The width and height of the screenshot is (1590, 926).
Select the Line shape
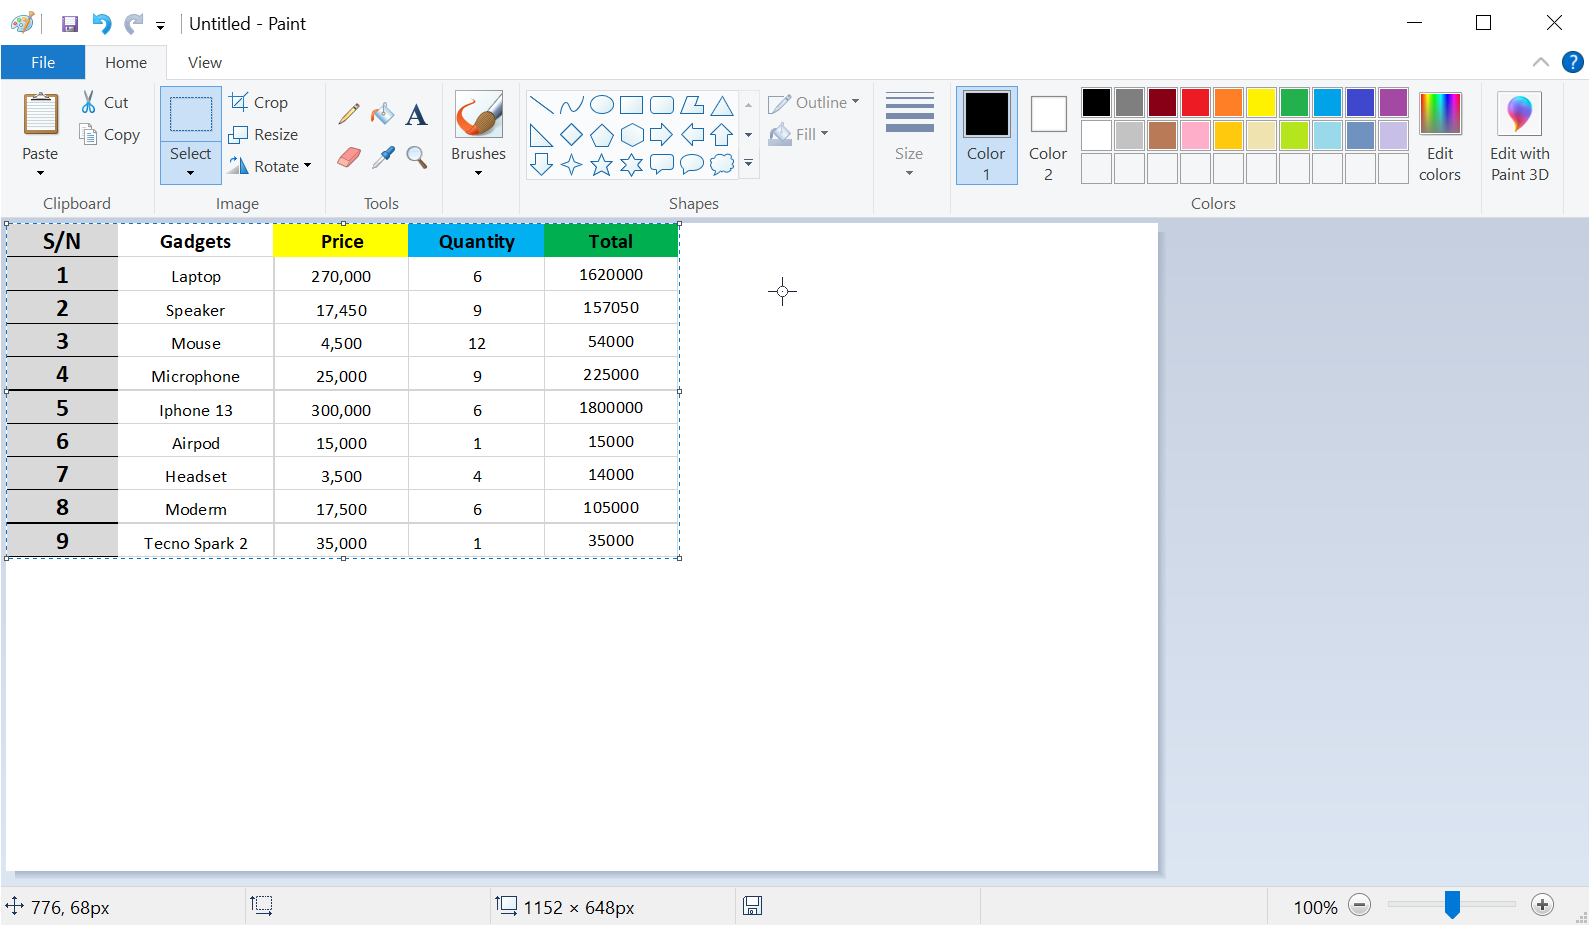point(541,105)
